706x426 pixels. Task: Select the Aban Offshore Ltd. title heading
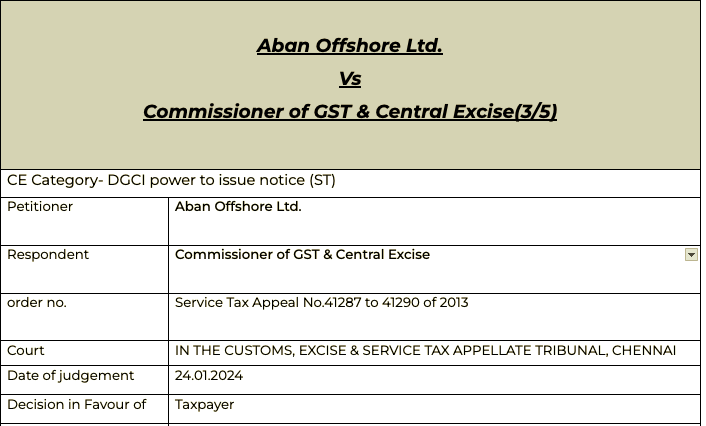pyautogui.click(x=350, y=46)
